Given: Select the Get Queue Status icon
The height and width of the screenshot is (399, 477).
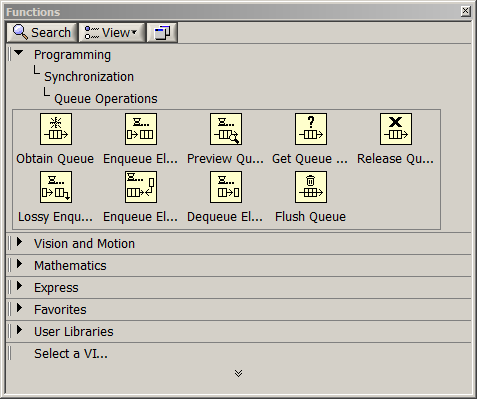Looking at the screenshot, I should click(311, 129).
